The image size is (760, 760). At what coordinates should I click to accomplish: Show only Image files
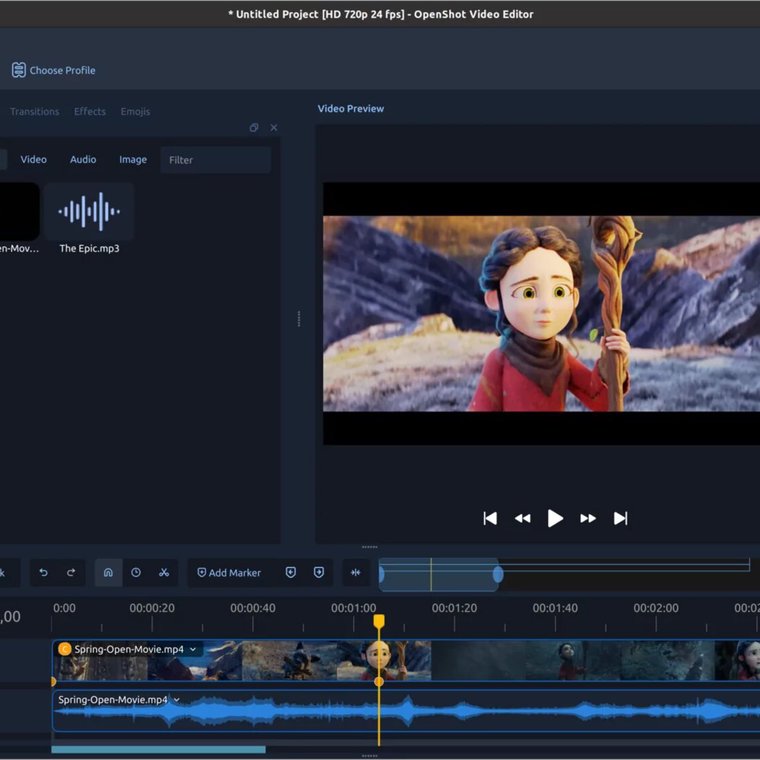133,159
